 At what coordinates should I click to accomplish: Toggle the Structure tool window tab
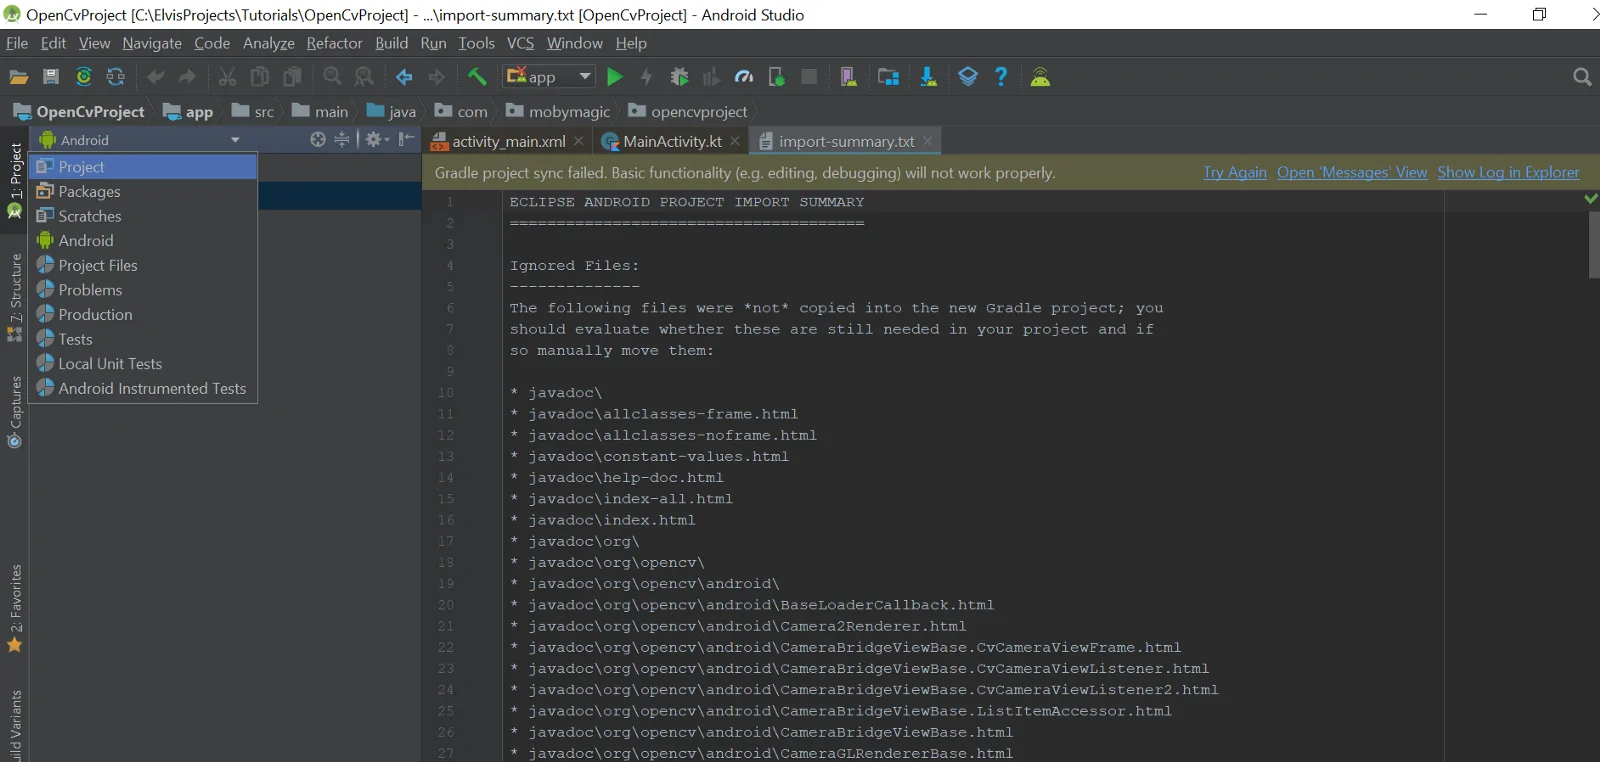coord(15,297)
